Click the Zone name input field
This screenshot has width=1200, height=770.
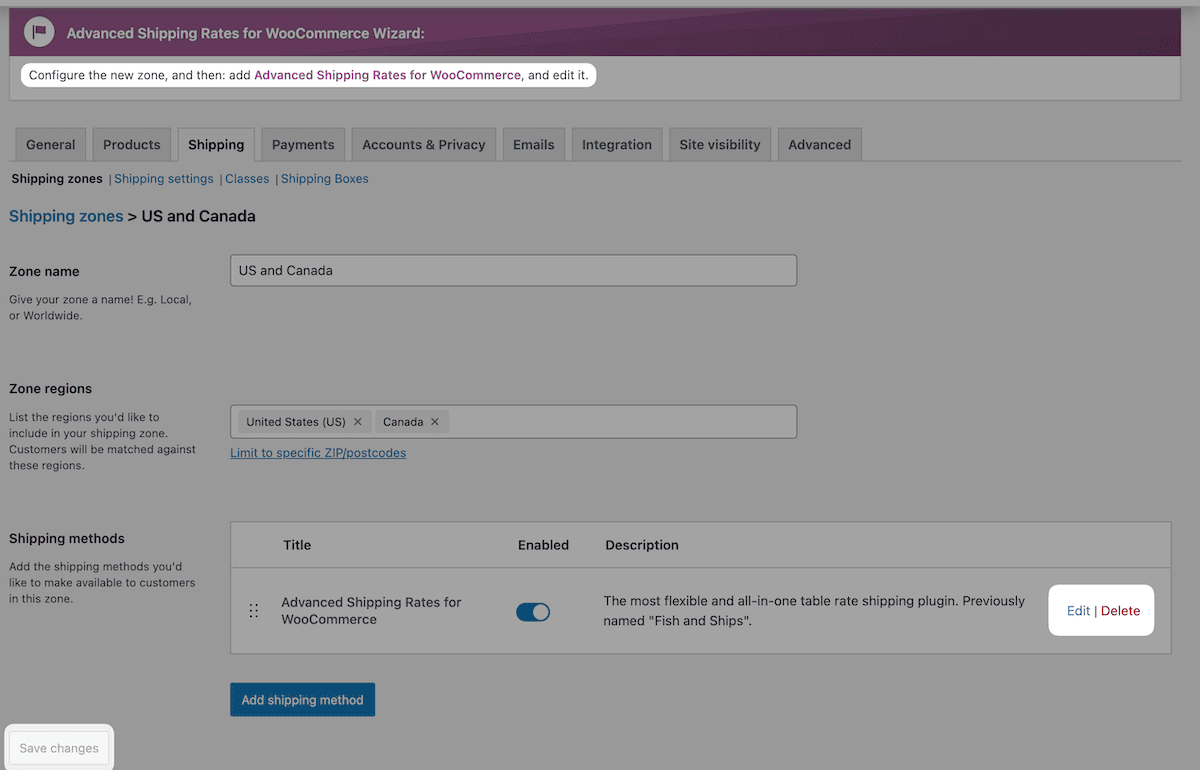513,270
